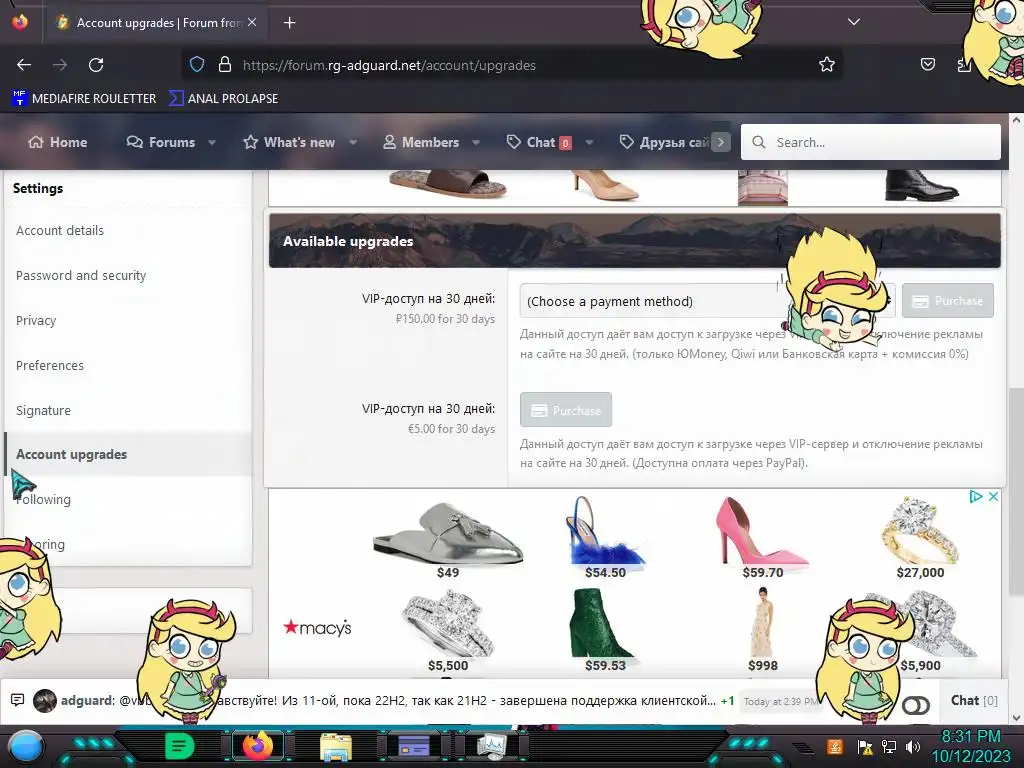Click the $998 dress ad item
Image resolution: width=1024 pixels, height=768 pixels.
coord(762,631)
